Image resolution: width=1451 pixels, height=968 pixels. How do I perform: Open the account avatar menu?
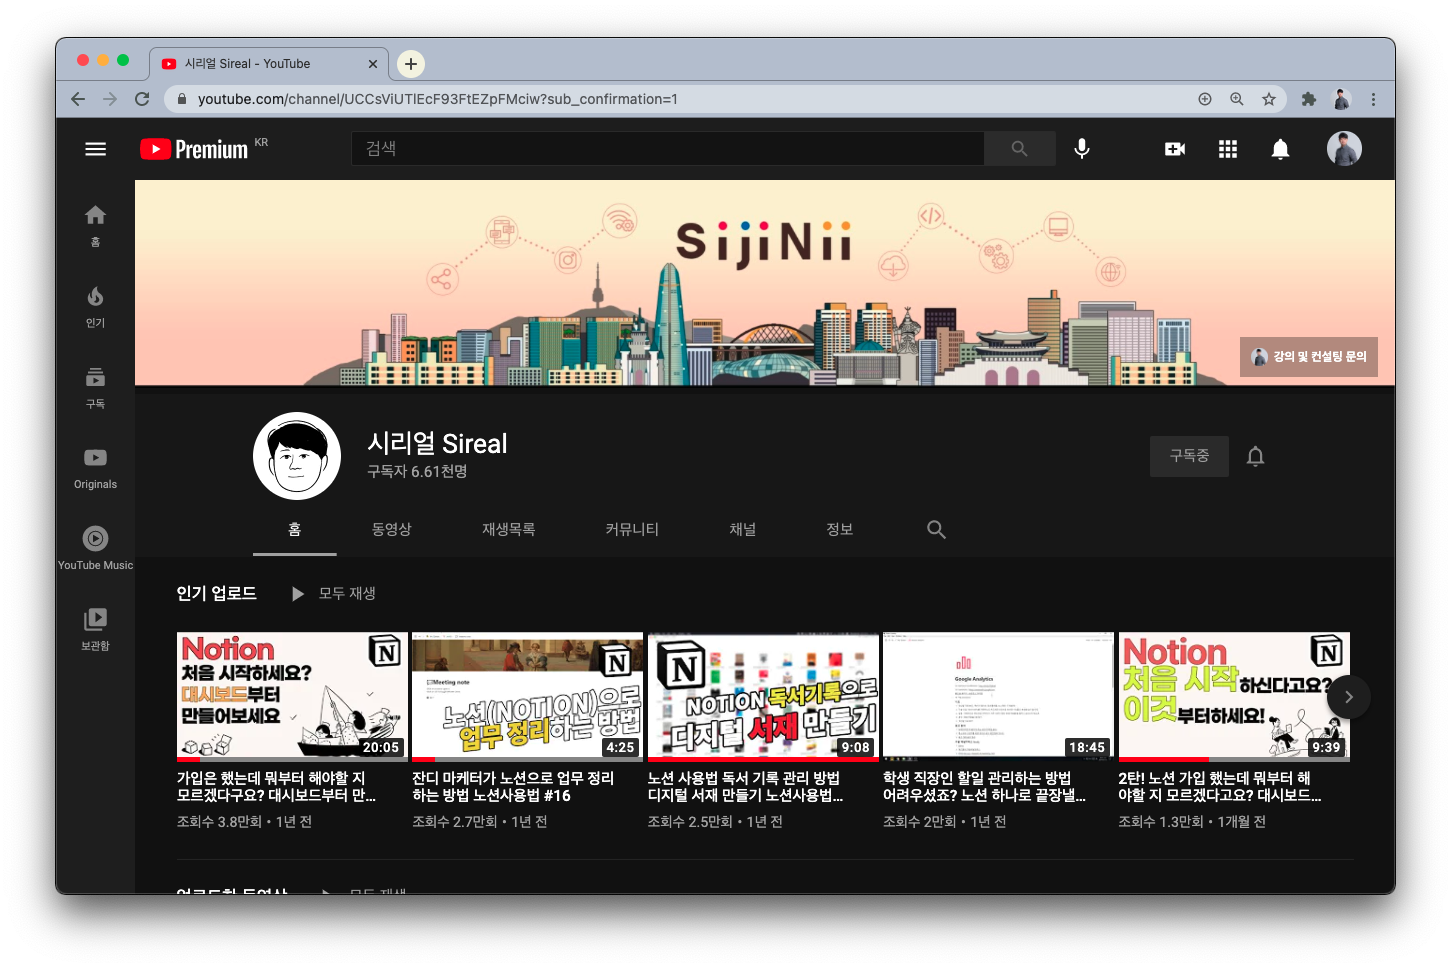(x=1344, y=149)
